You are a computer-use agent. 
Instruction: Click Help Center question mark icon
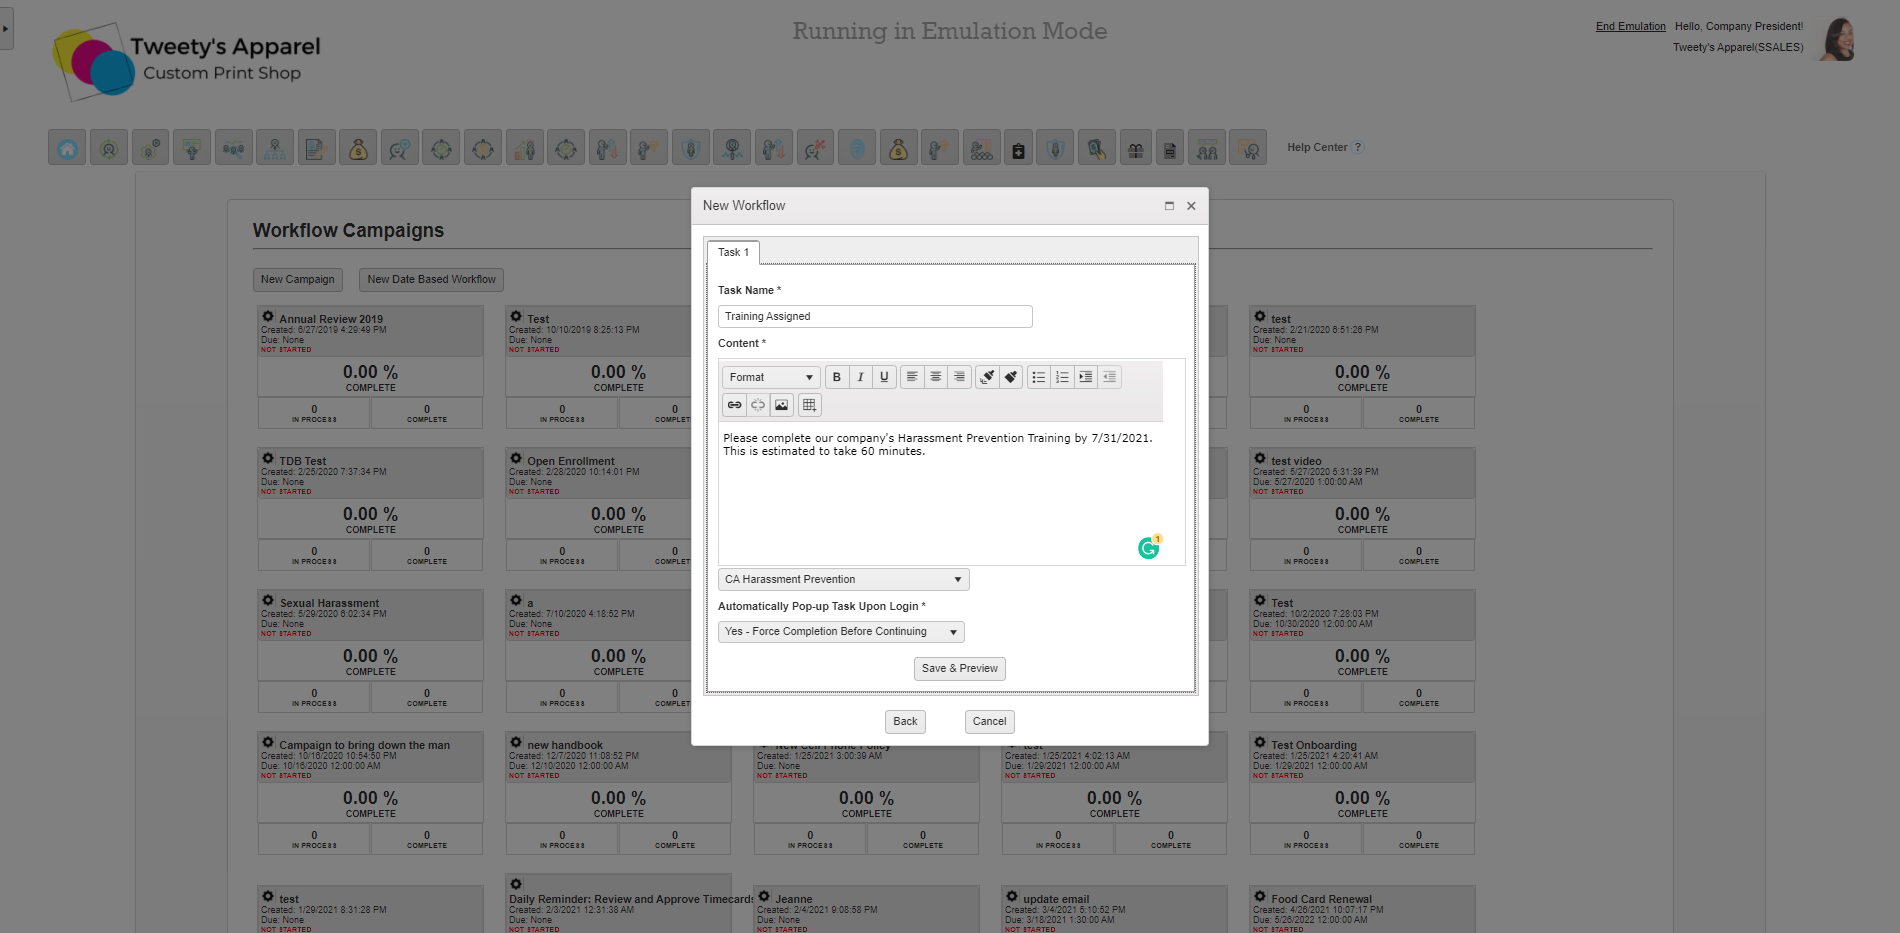[x=1357, y=147]
